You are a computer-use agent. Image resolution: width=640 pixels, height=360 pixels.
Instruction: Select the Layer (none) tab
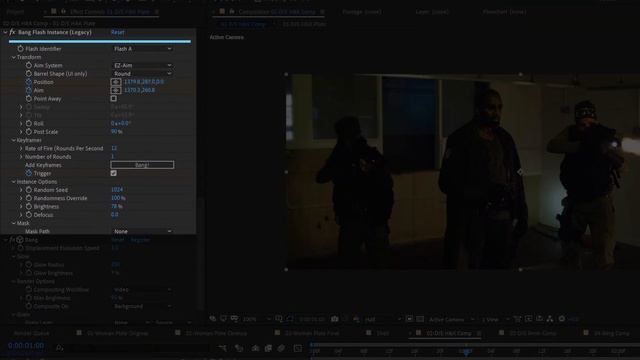tap(432, 12)
